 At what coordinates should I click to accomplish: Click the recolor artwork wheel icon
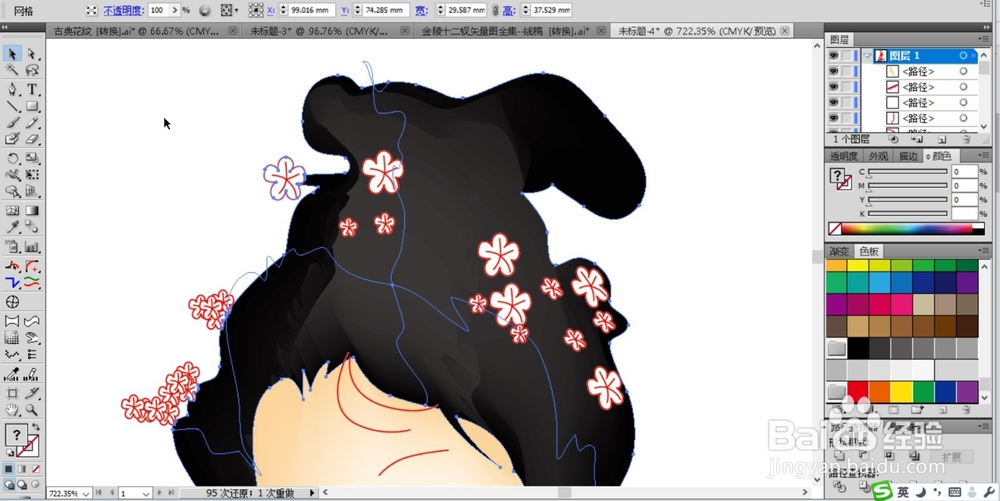[x=205, y=10]
